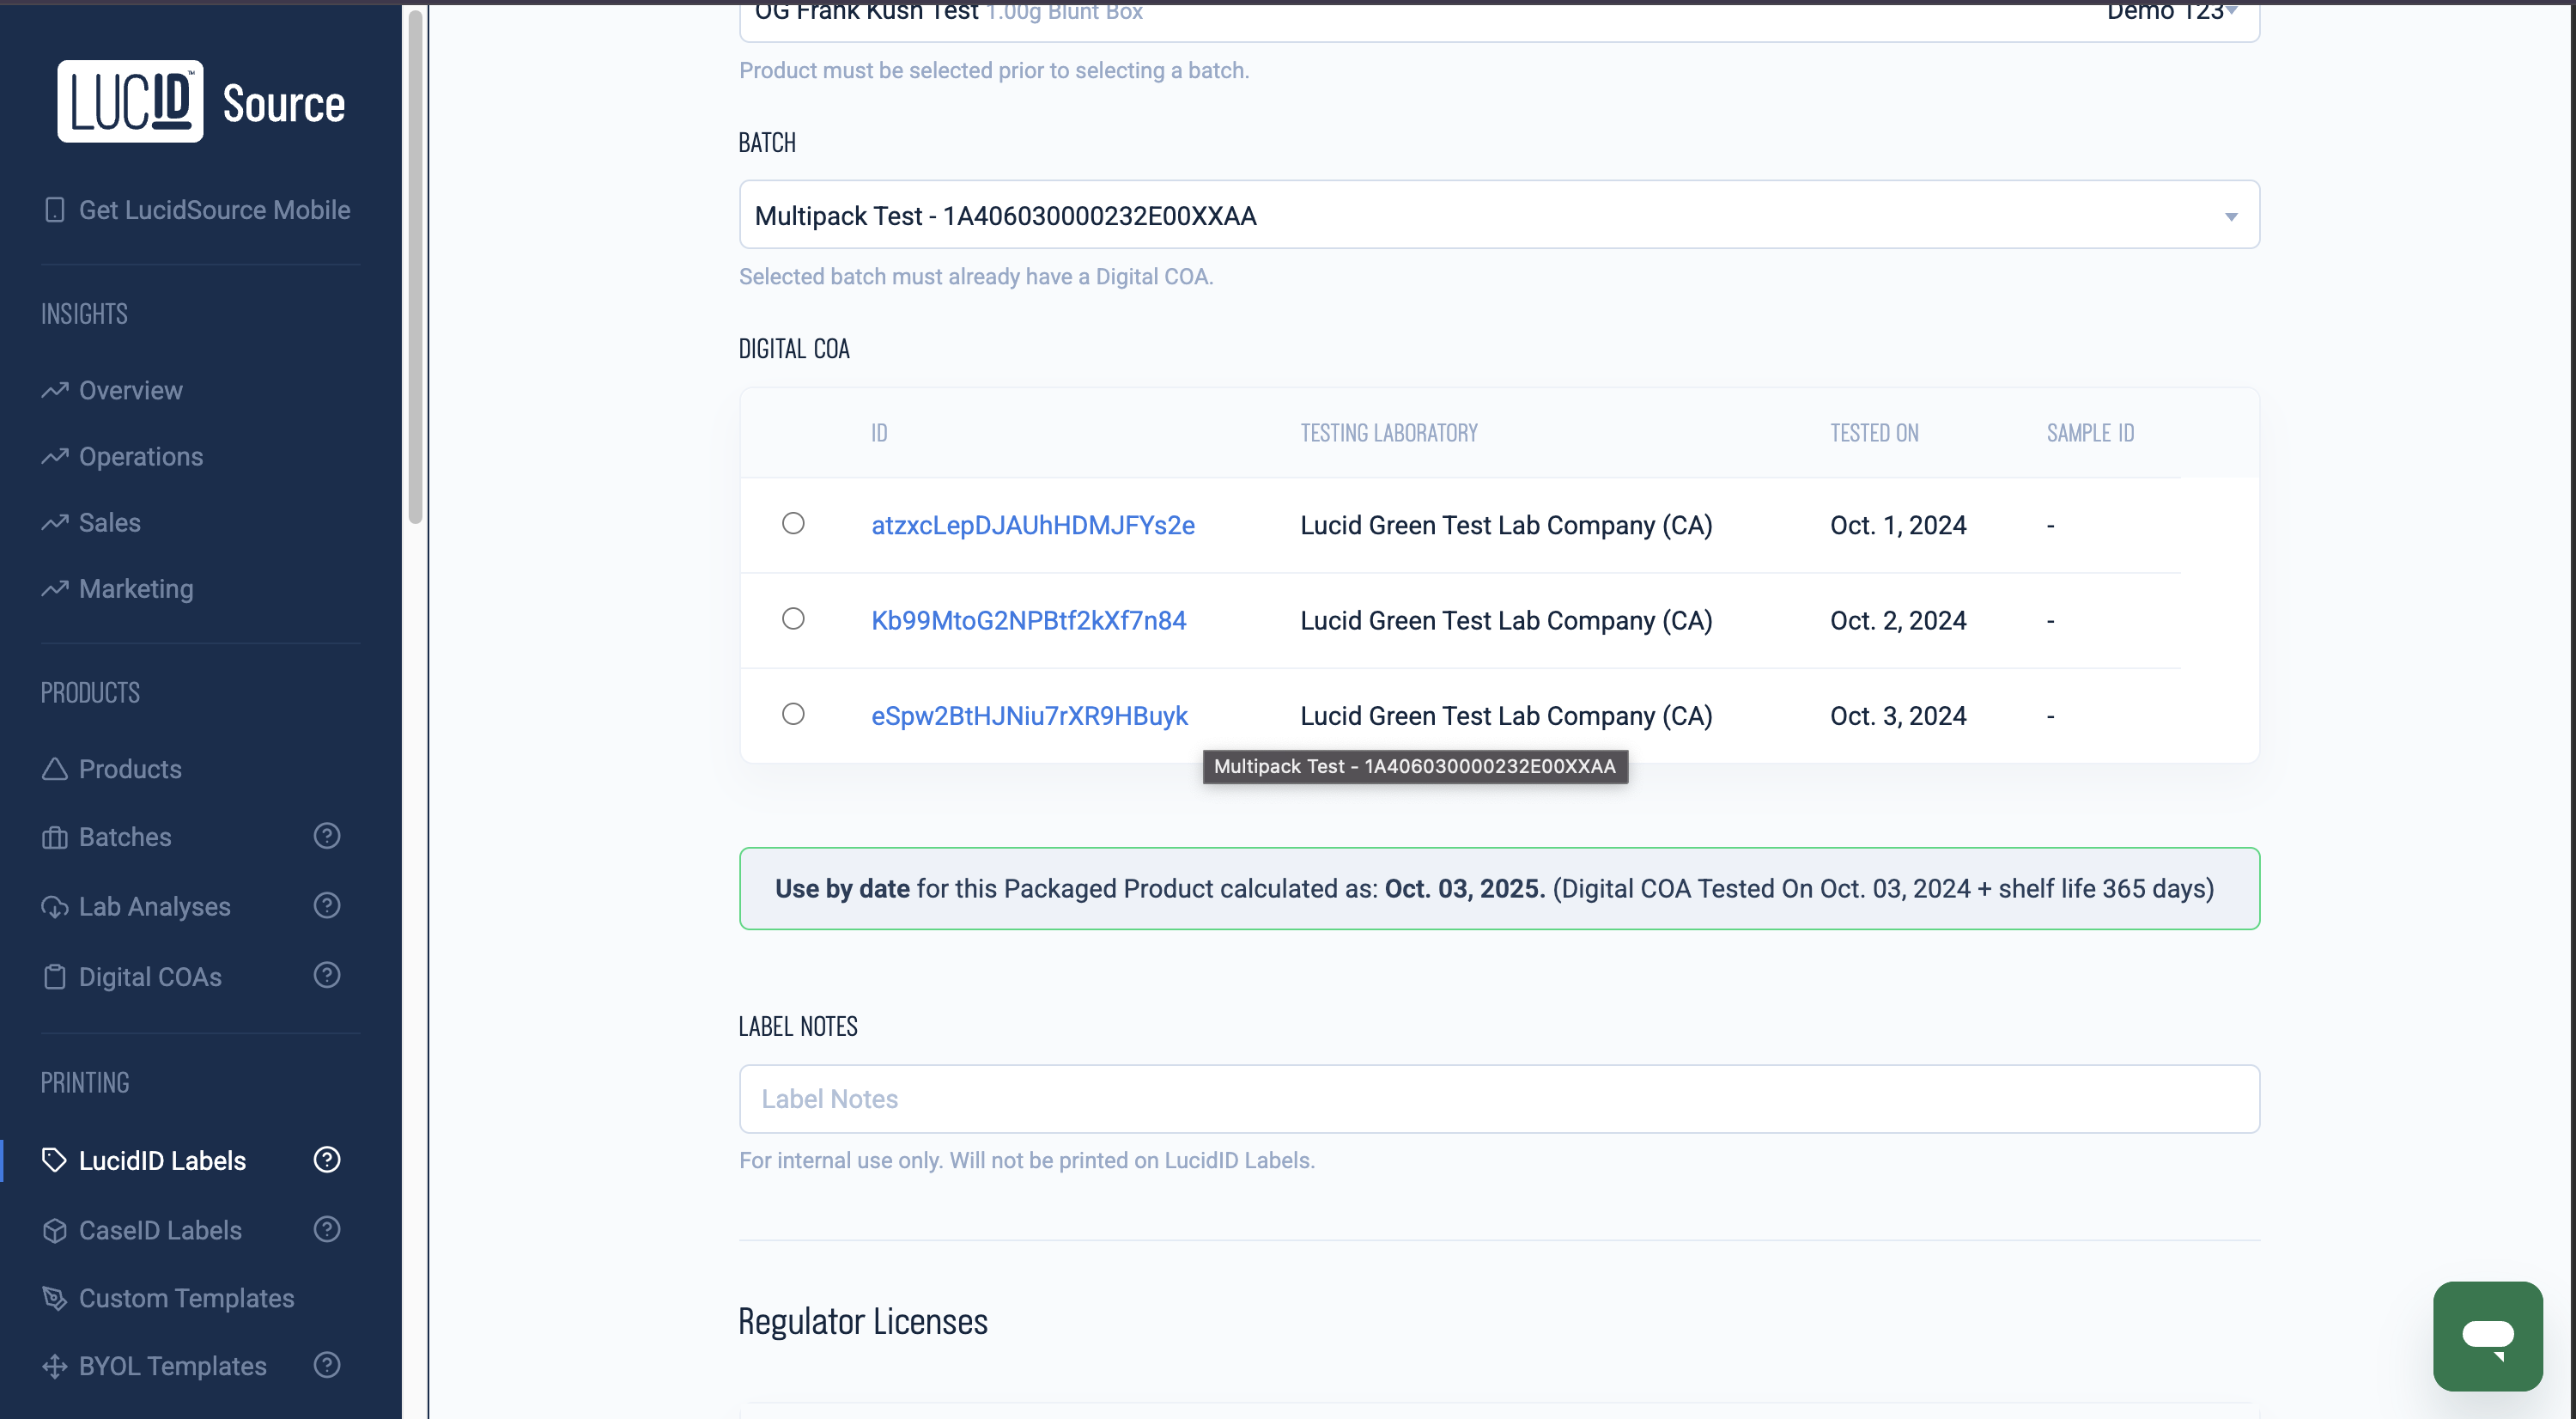The image size is (2576, 1419).
Task: Select the COA tested Oct. 3, 2024
Action: 793,714
